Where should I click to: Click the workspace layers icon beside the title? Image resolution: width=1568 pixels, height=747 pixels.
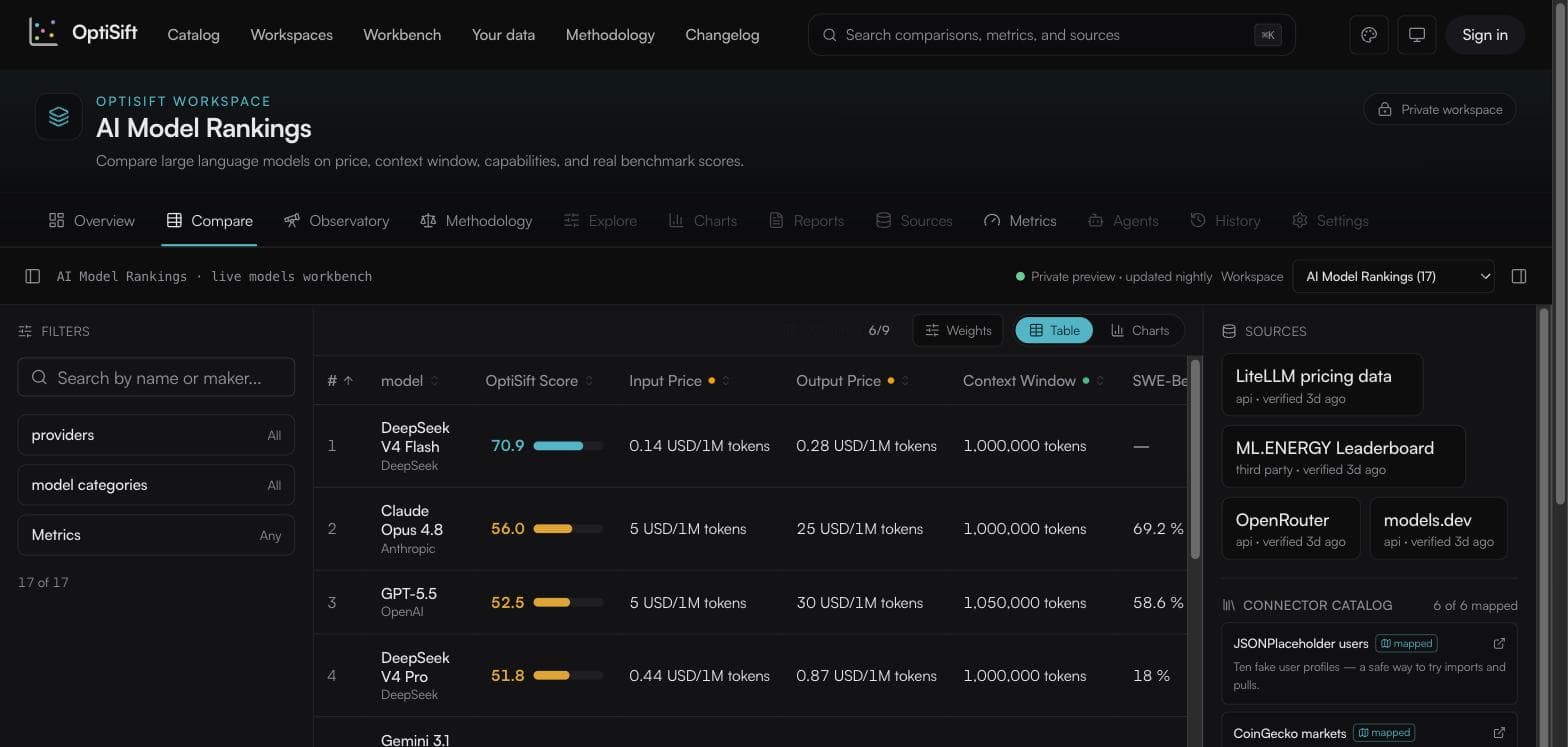[x=59, y=117]
